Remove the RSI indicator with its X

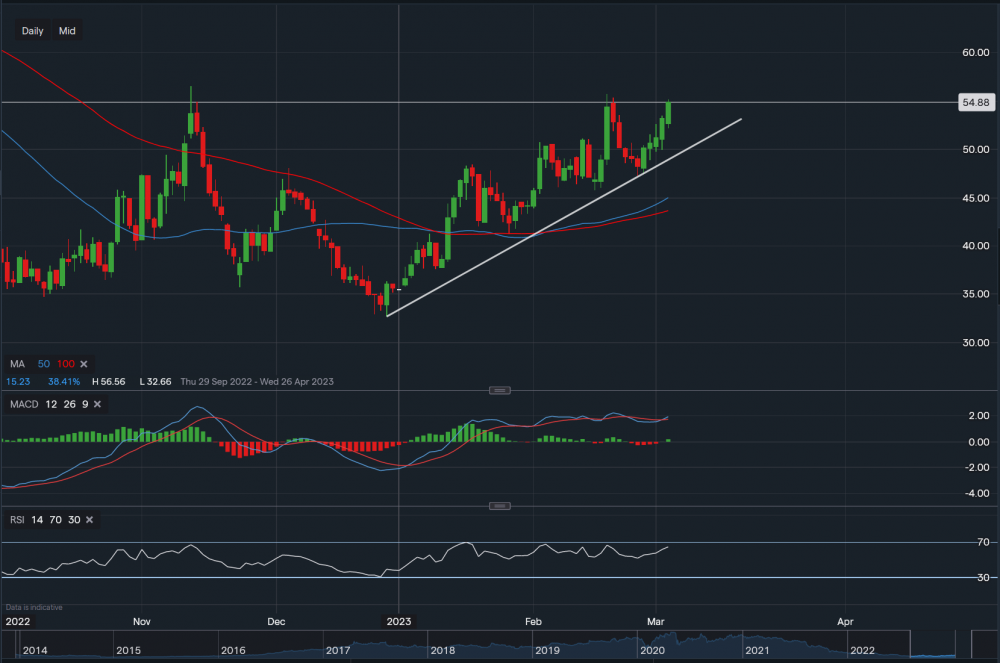(x=89, y=520)
